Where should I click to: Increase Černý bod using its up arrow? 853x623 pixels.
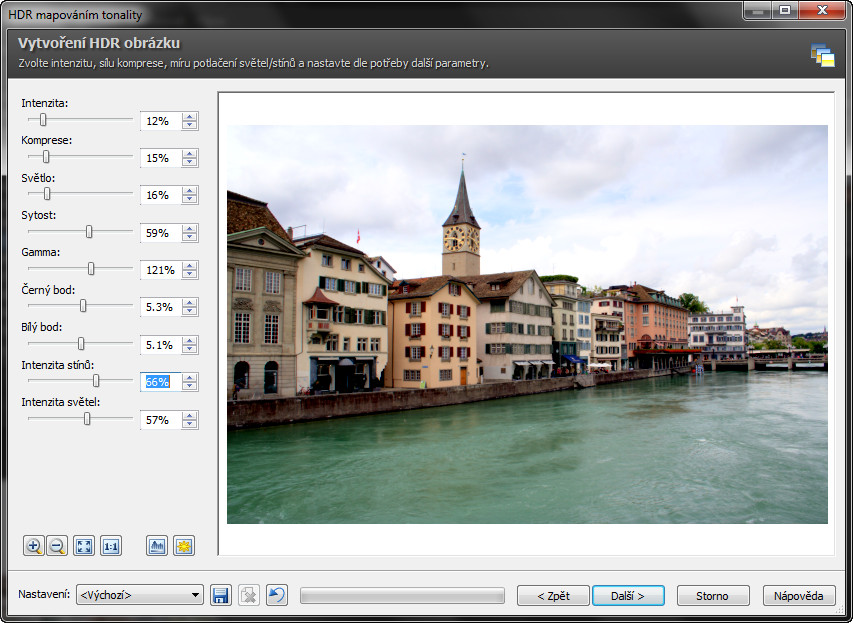(190, 303)
